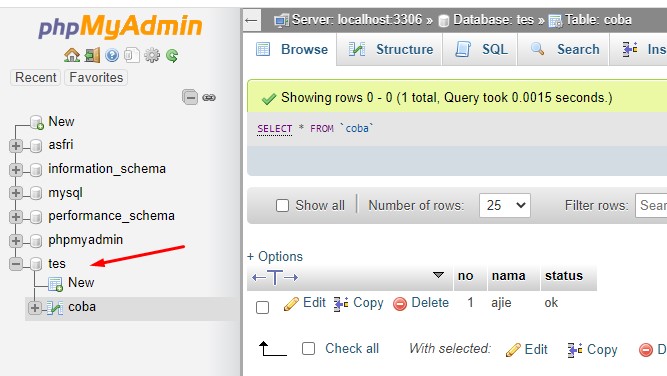667x376 pixels.
Task: Expand the mysql database node
Action: (x=16, y=193)
